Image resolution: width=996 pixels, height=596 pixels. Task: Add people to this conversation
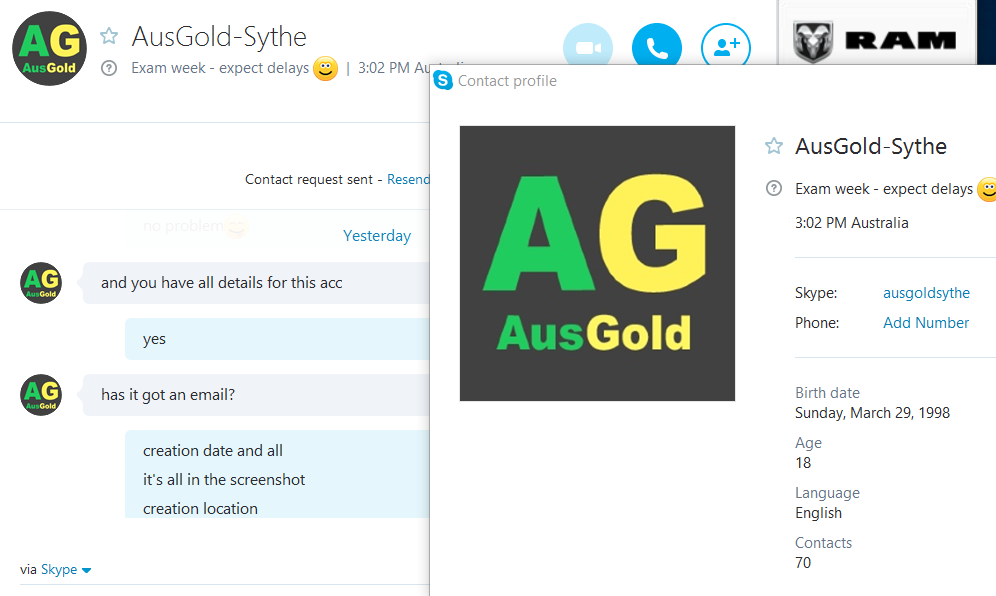click(x=725, y=46)
